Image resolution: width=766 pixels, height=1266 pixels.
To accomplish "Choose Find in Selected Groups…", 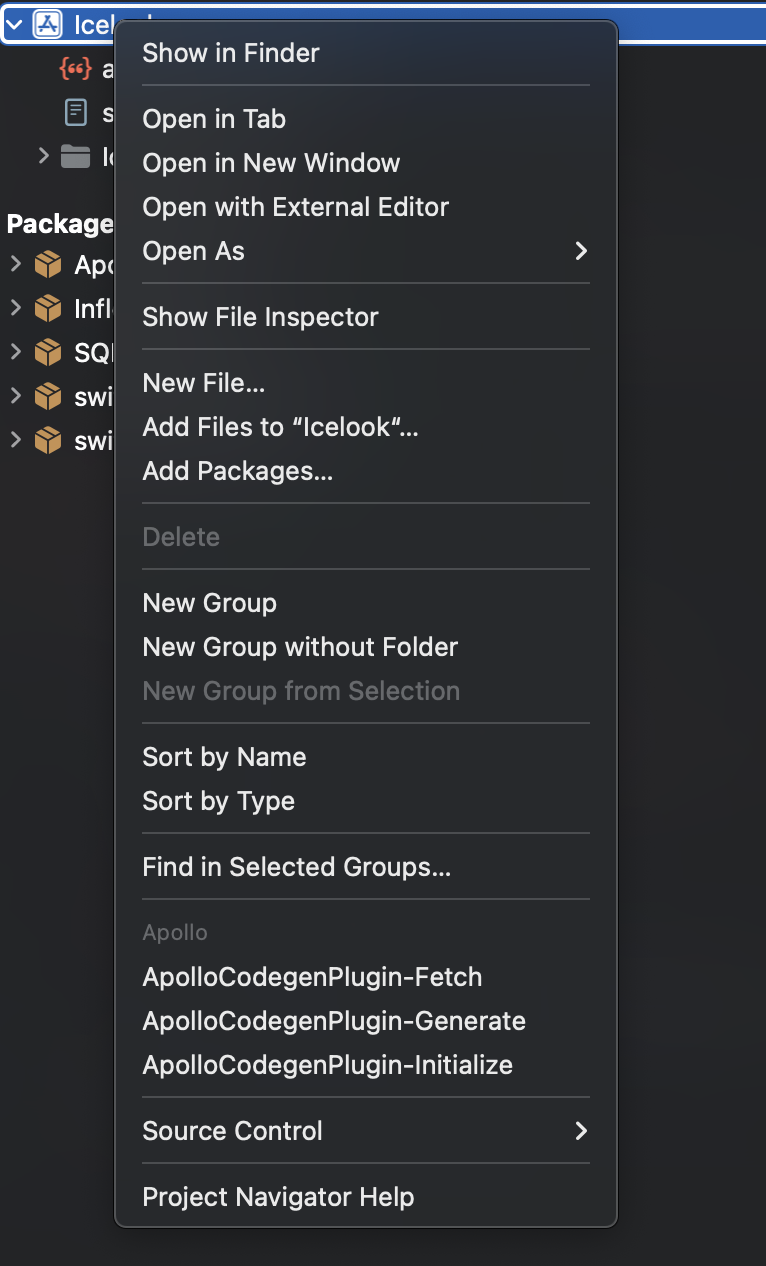I will point(366,867).
